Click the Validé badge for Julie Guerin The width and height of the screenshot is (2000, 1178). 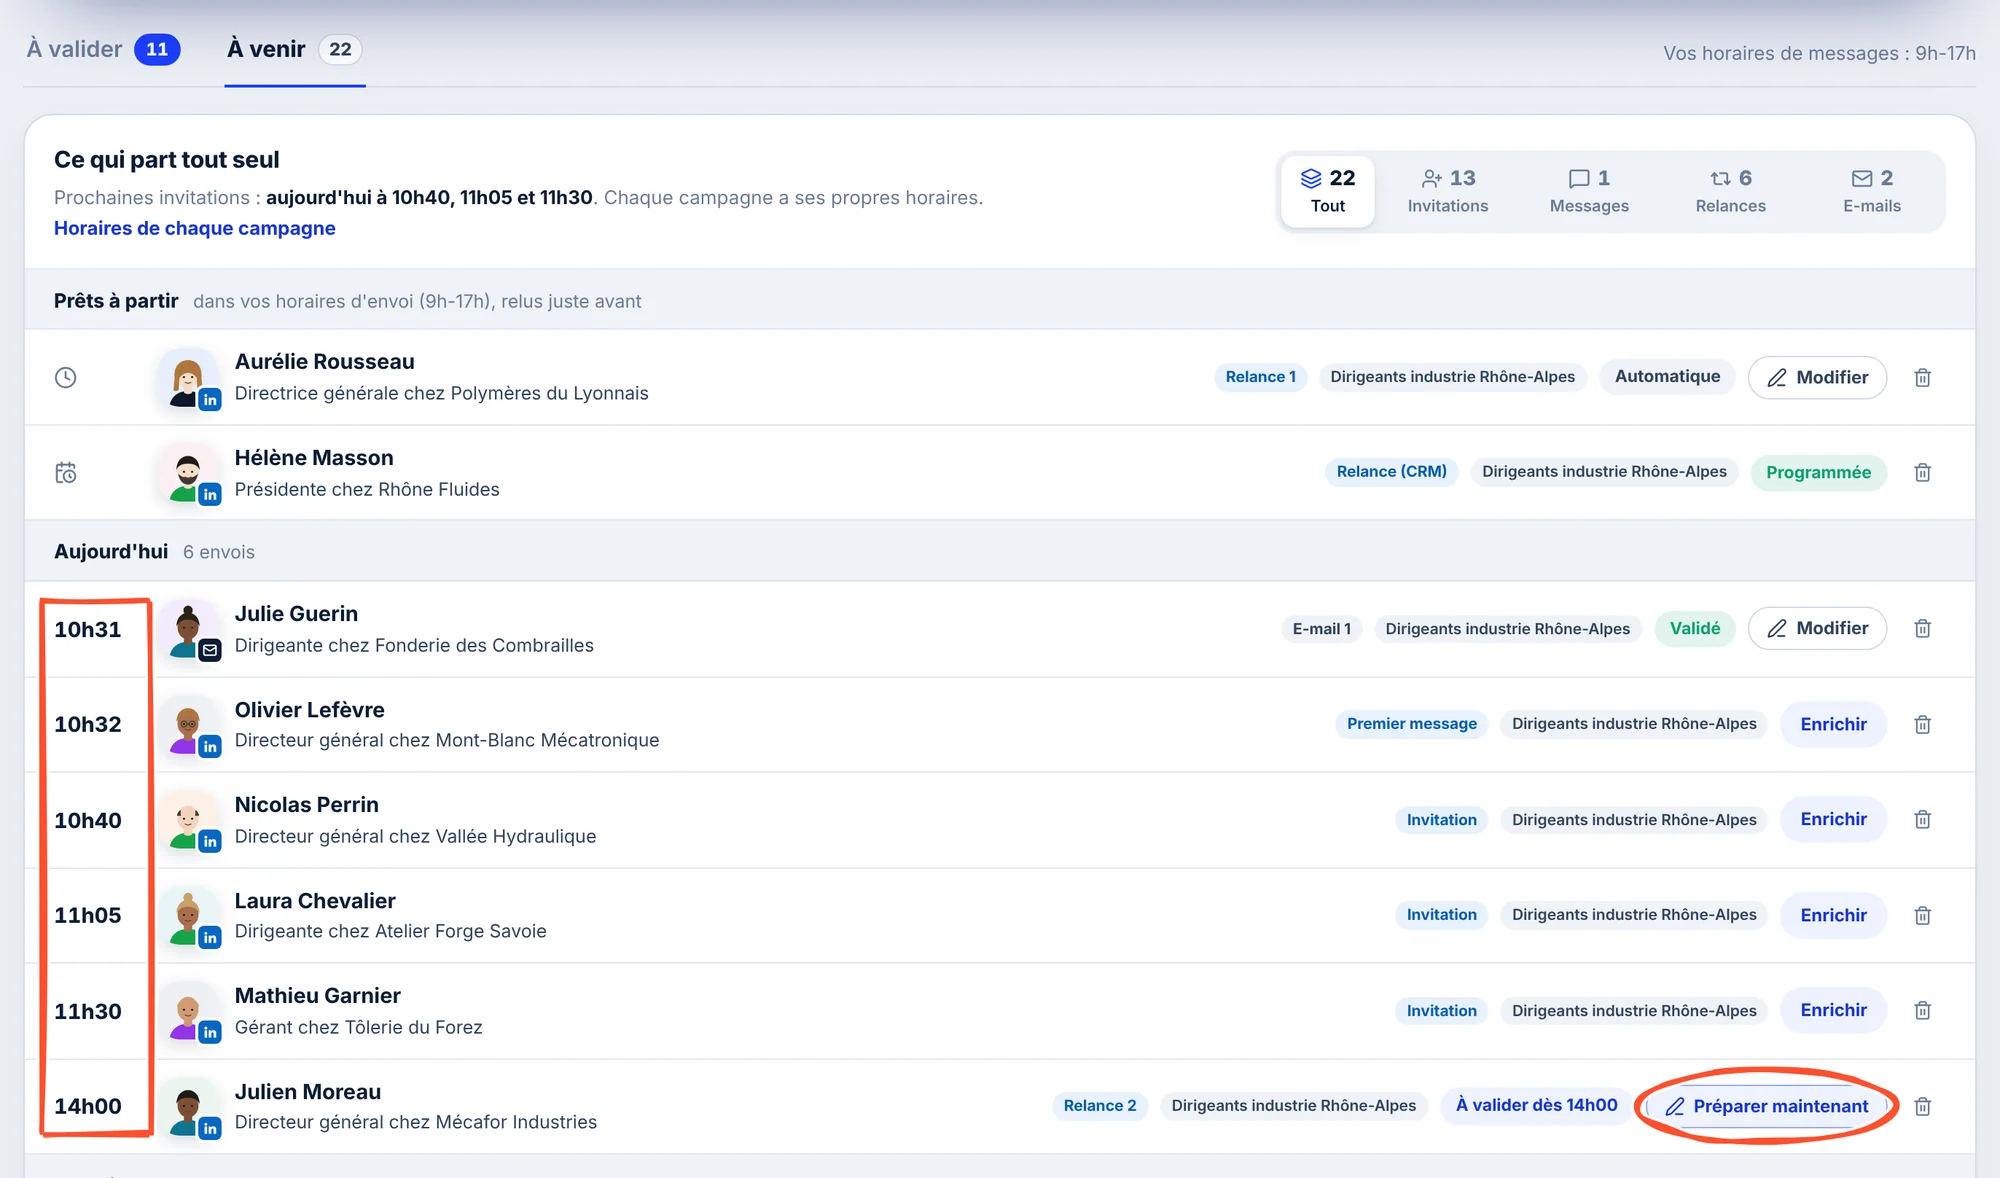coord(1695,628)
